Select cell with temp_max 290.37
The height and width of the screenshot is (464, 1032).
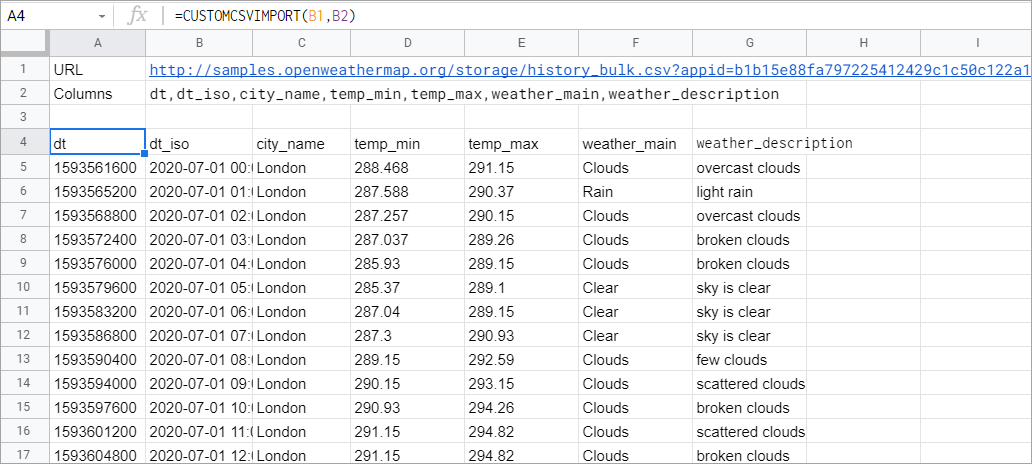point(521,192)
